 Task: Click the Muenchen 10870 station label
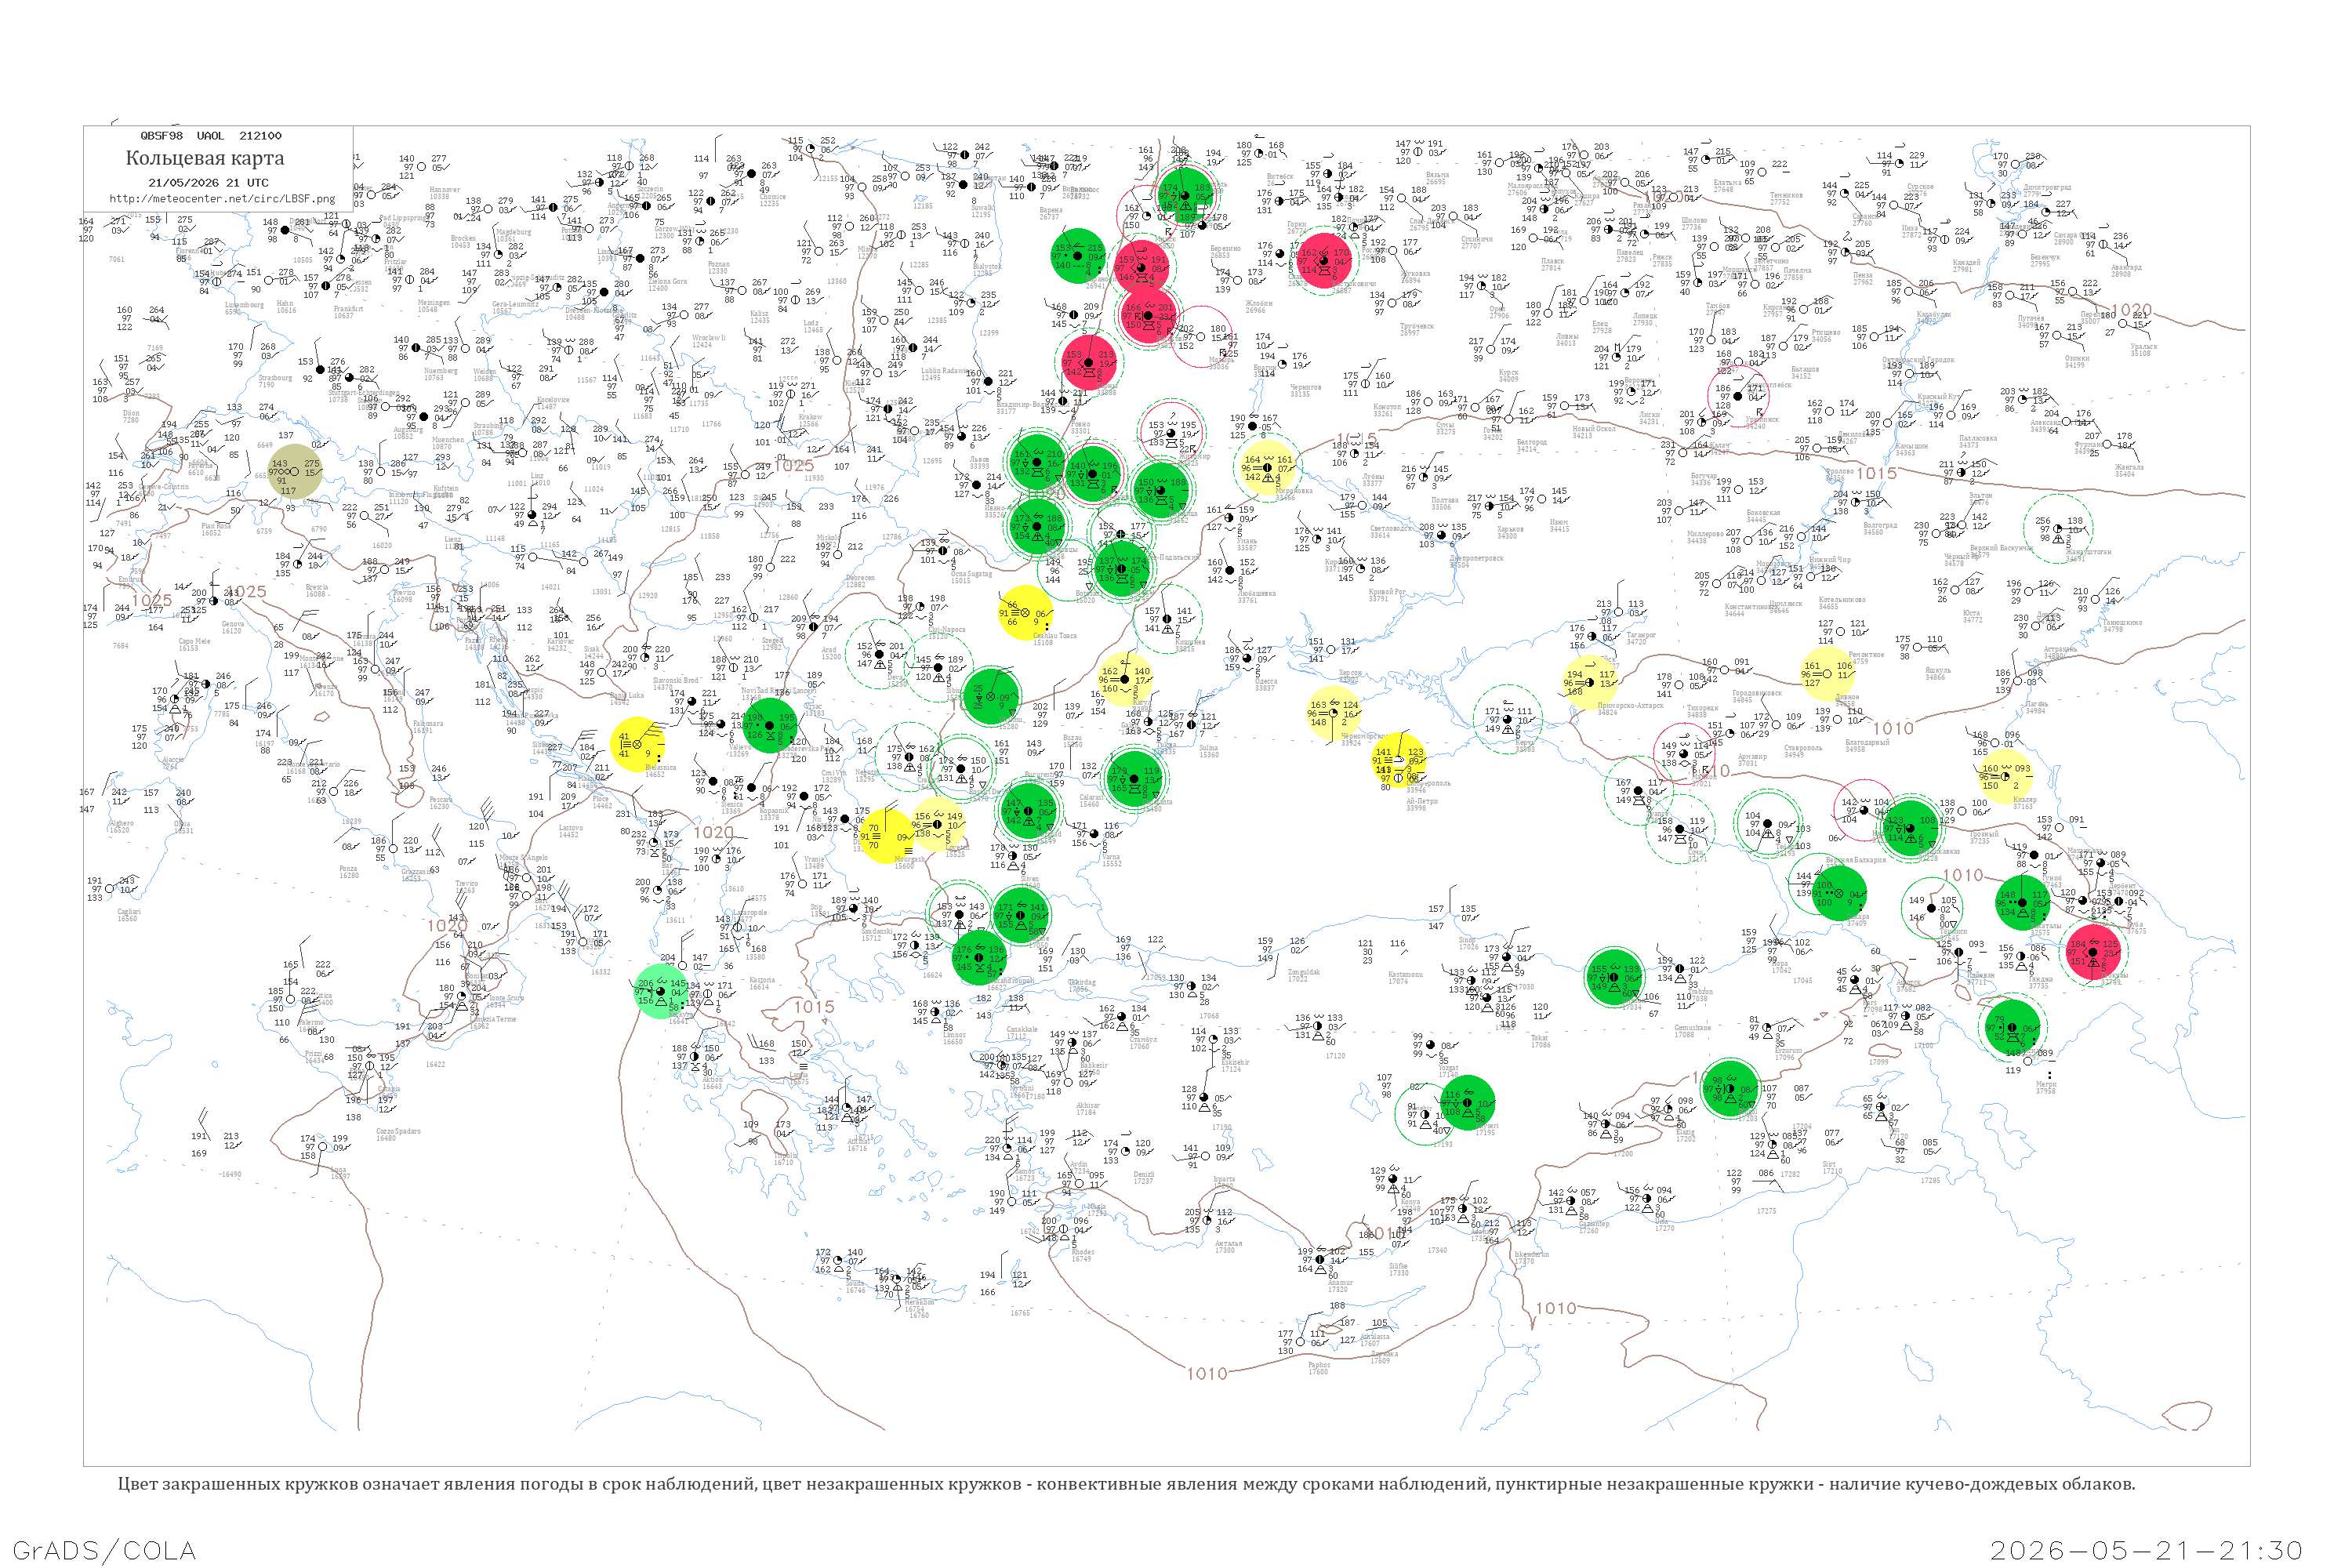[x=447, y=443]
